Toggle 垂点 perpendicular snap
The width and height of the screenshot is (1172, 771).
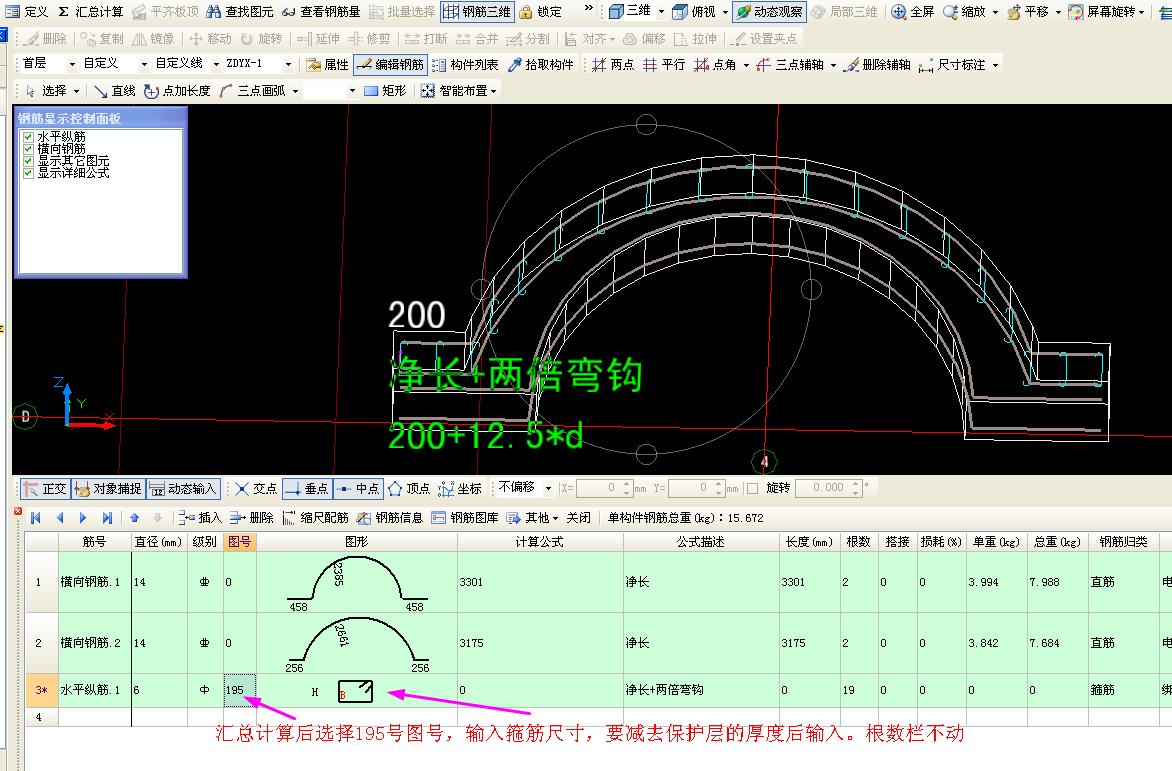click(x=307, y=489)
